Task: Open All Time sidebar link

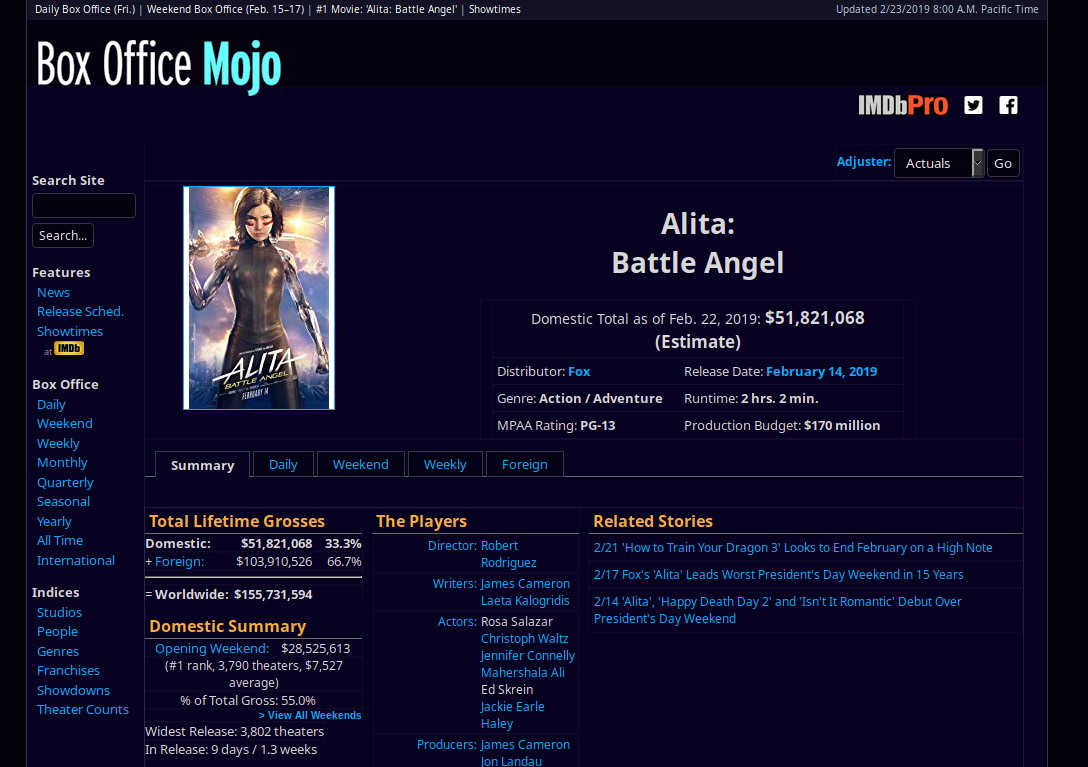Action: pos(60,540)
